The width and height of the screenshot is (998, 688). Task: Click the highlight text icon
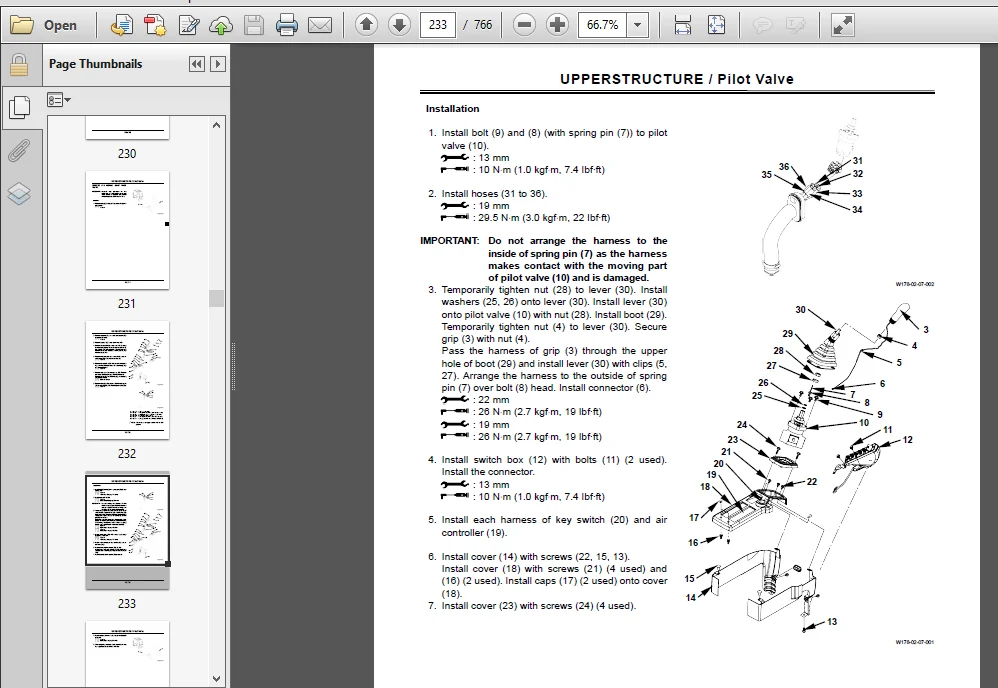(x=795, y=25)
